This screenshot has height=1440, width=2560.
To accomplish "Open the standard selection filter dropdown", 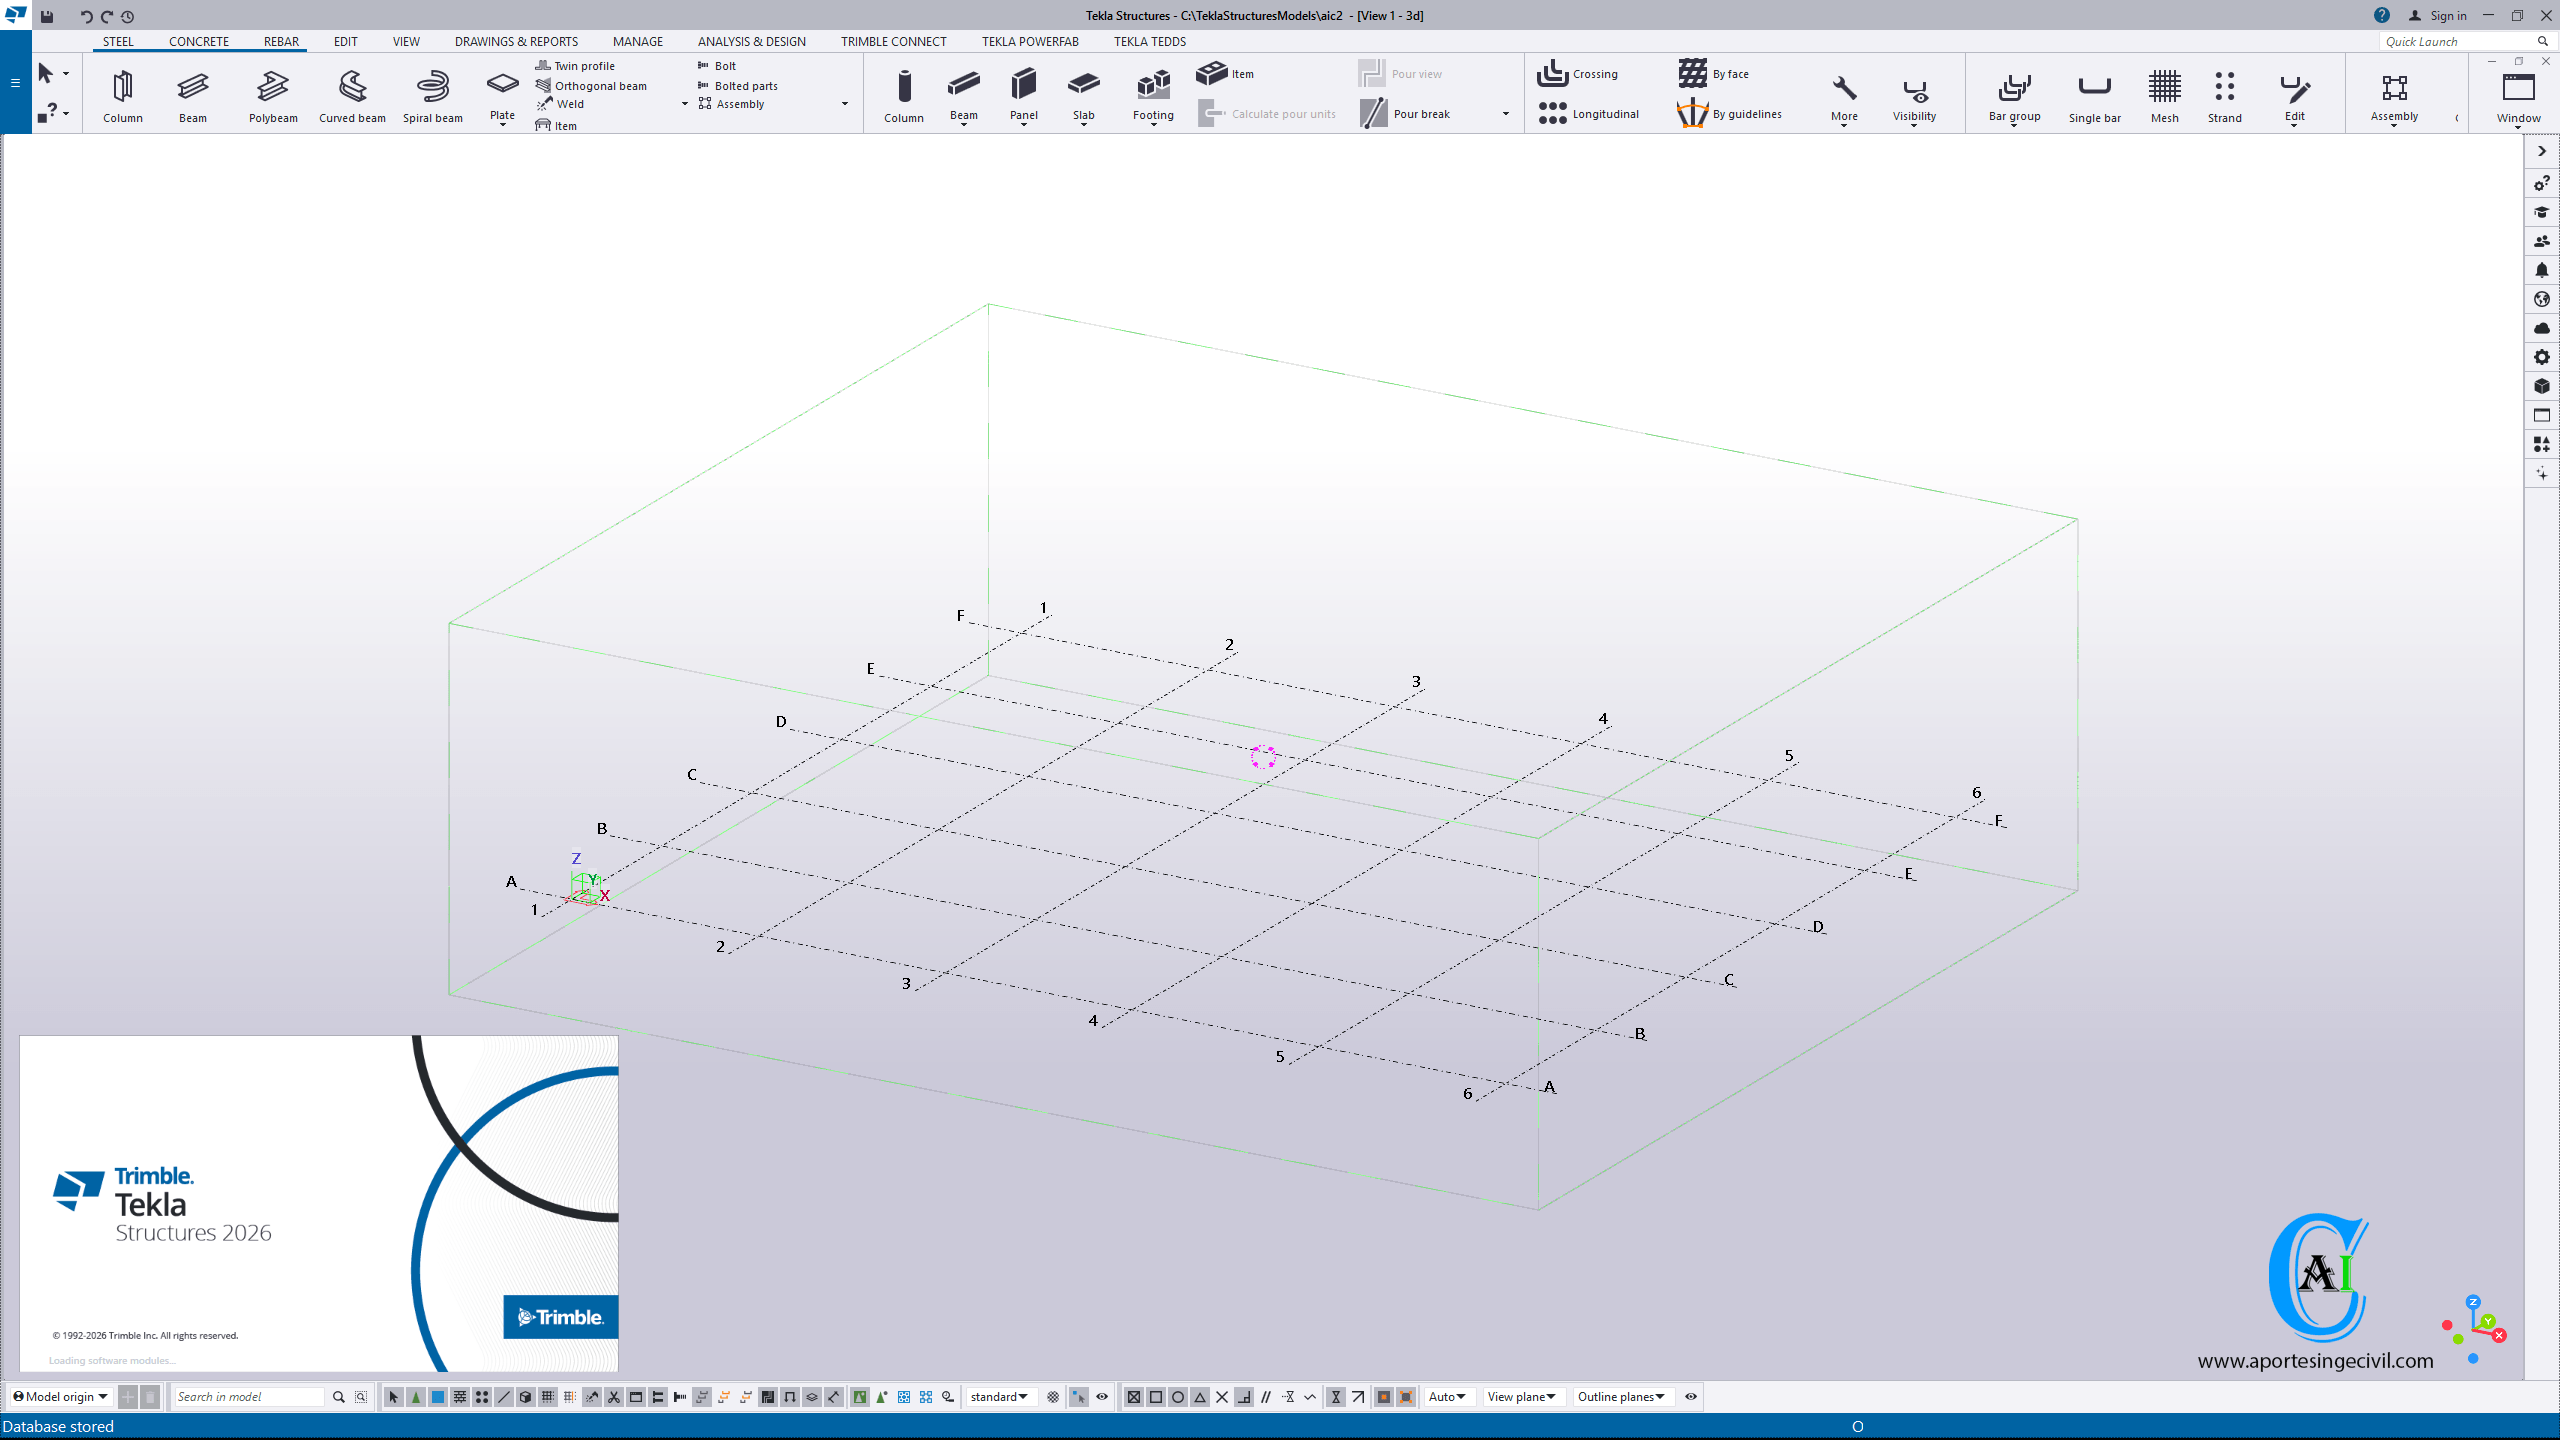I will coord(998,1397).
